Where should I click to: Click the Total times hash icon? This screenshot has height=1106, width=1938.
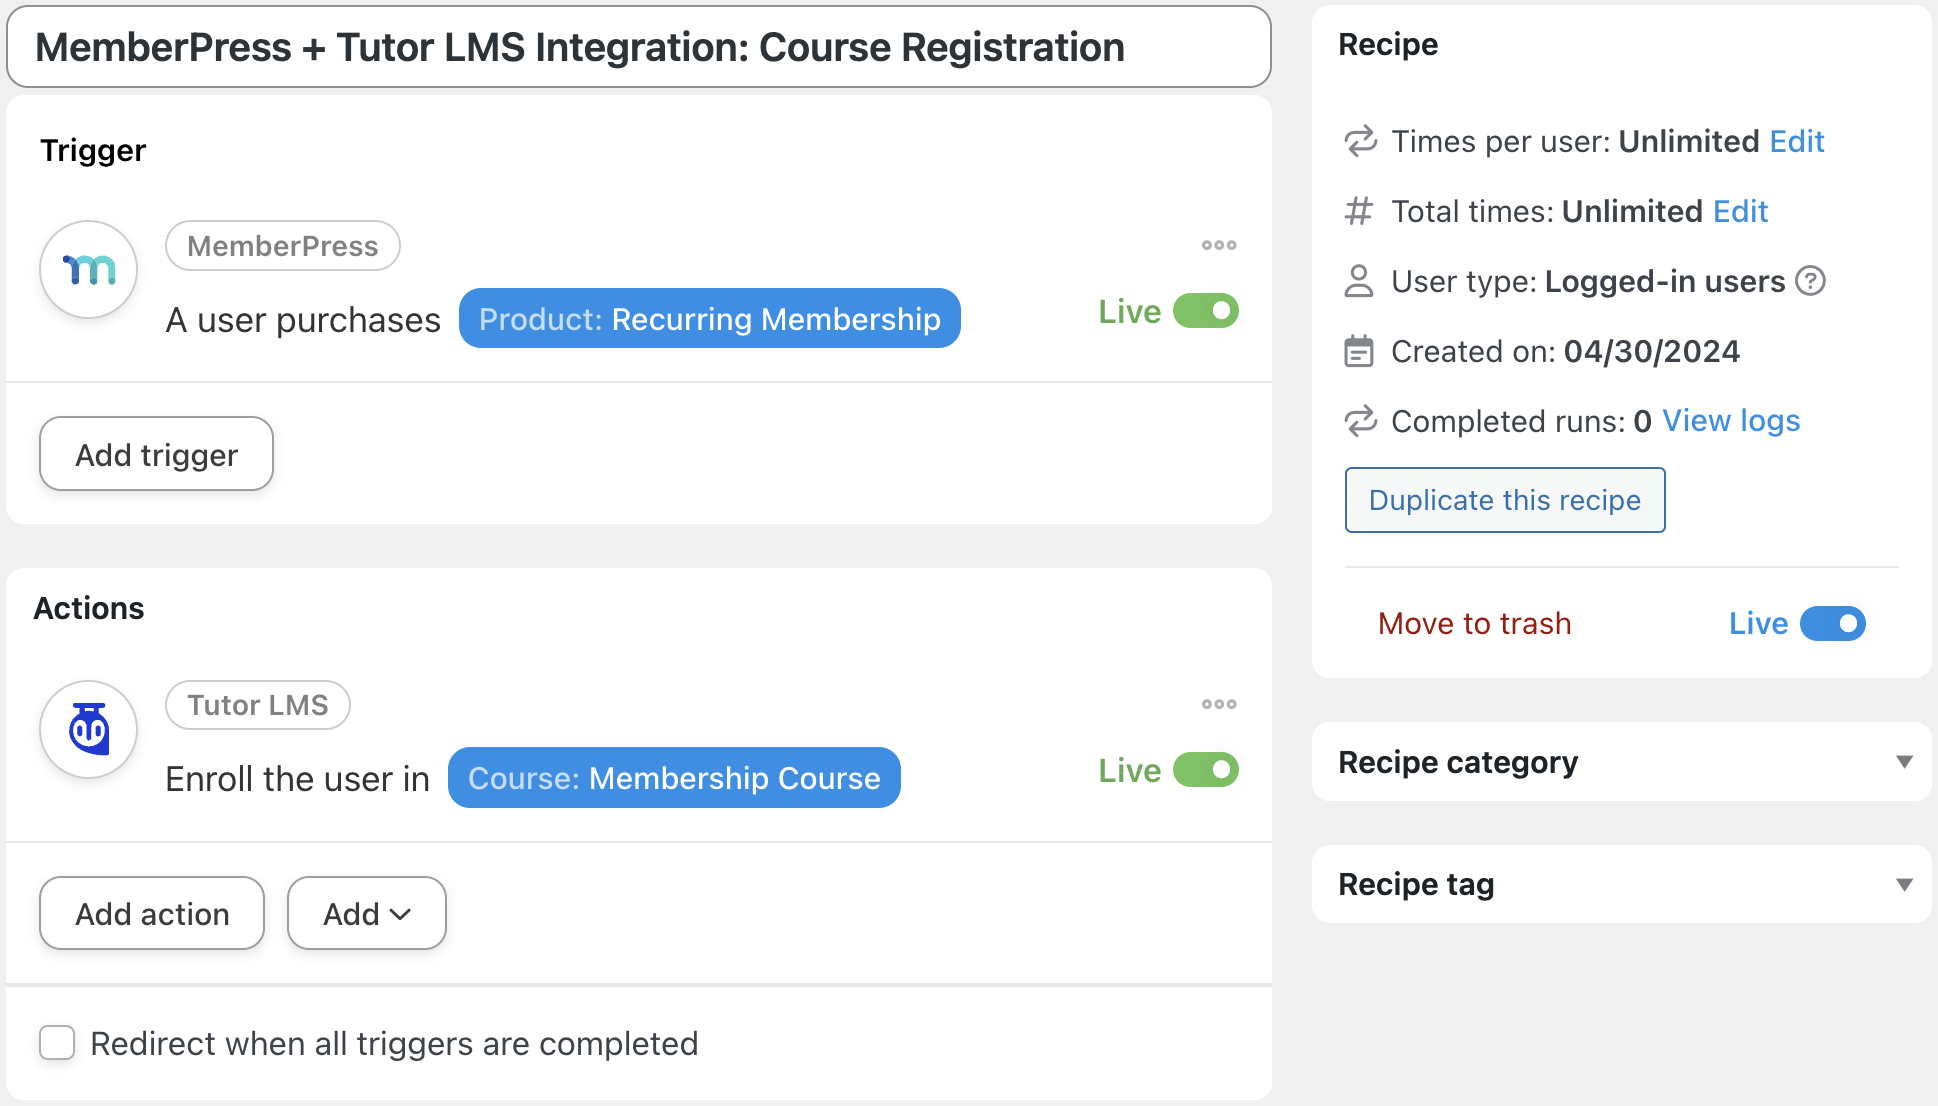click(1359, 211)
